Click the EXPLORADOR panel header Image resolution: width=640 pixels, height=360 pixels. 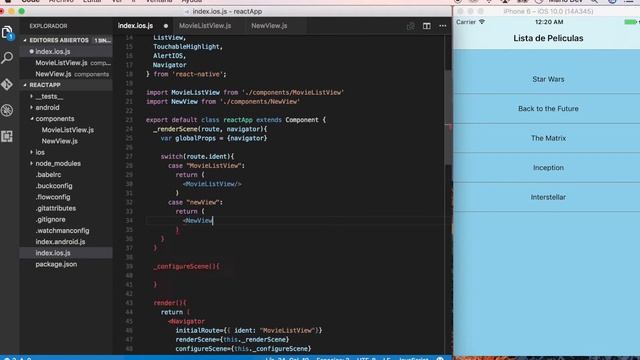pos(48,26)
